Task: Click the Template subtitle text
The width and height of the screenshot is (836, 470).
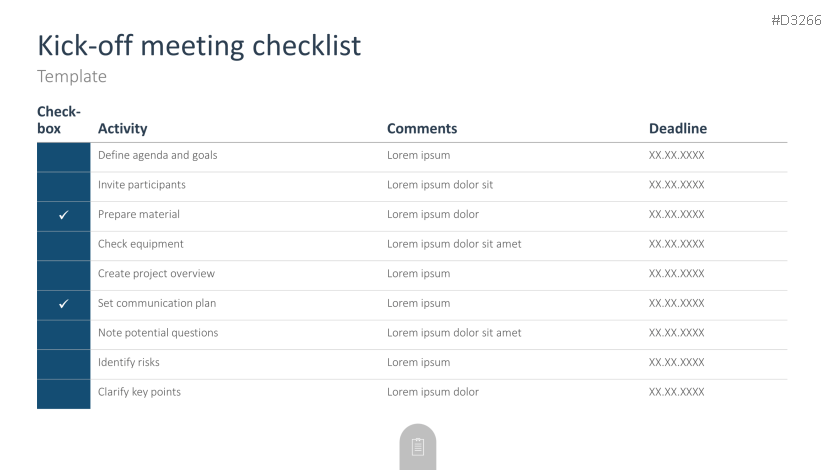Action: 71,76
